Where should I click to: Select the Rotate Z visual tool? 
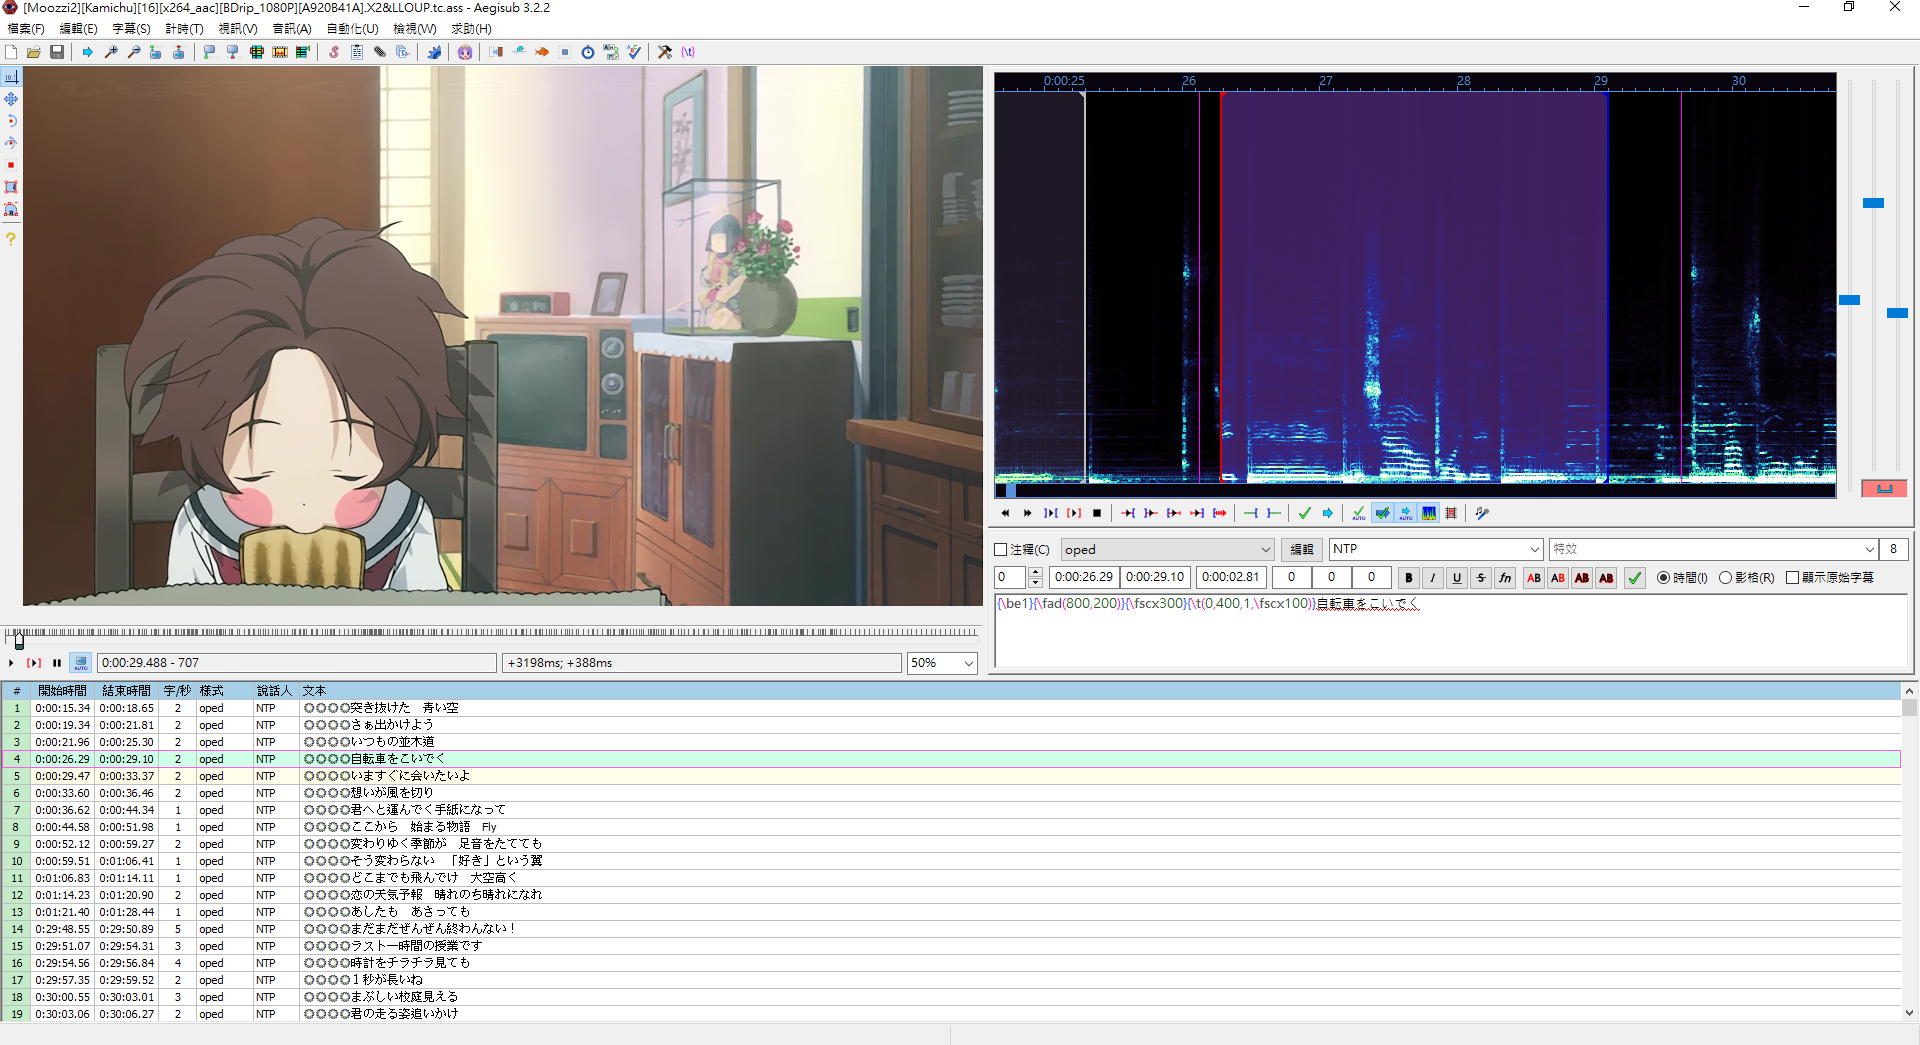click(11, 121)
